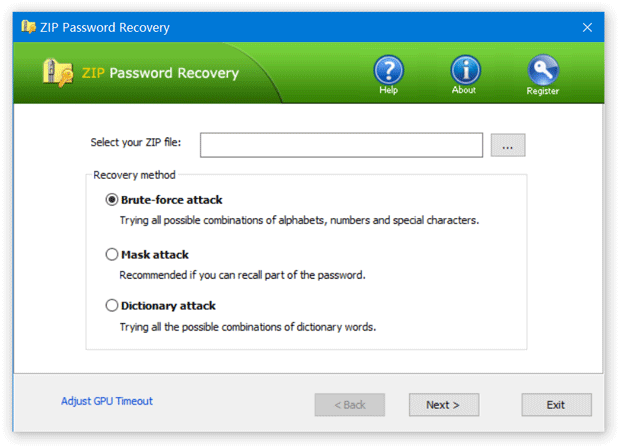Click the < Back button

pos(349,405)
